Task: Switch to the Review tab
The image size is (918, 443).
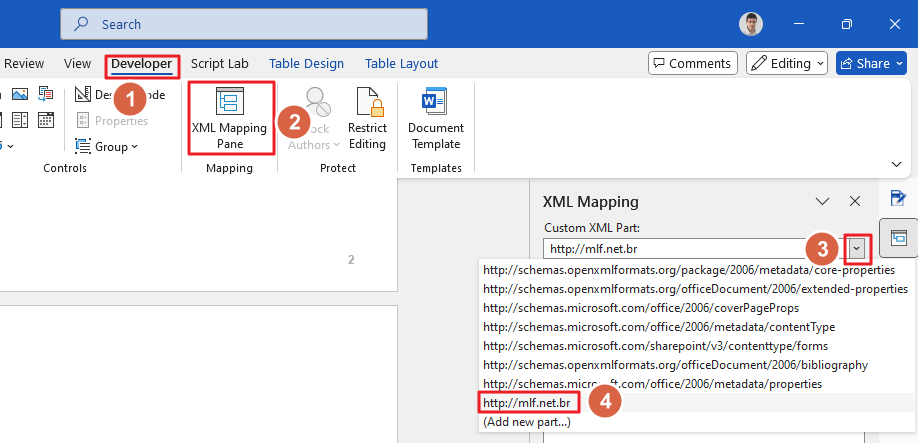Action: [24, 64]
